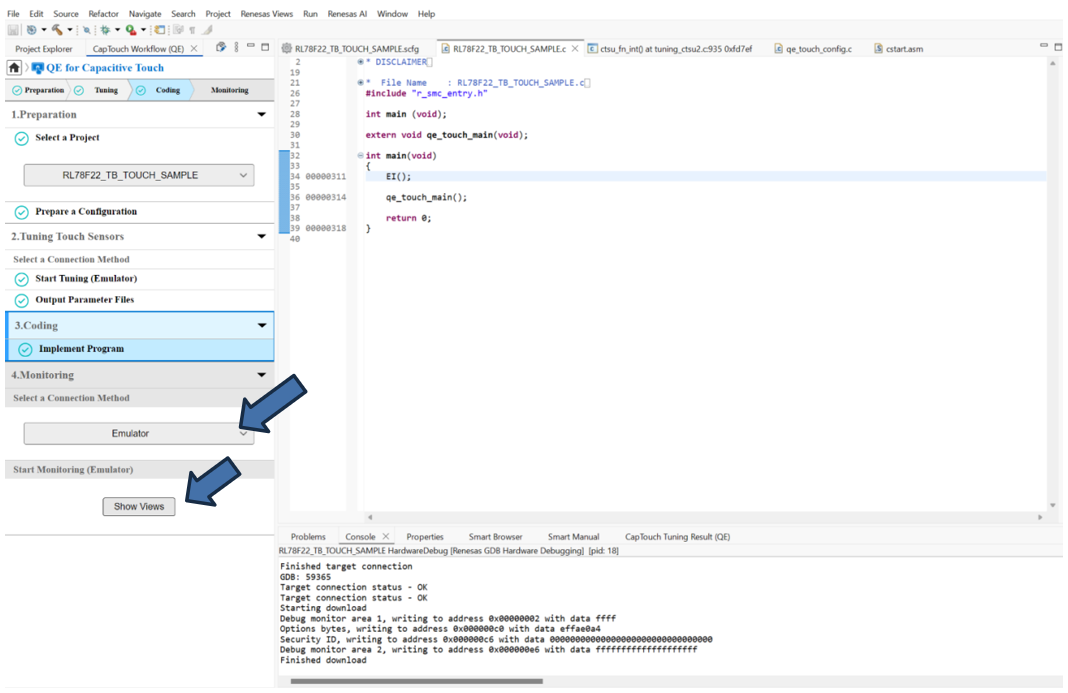This screenshot has height=693, width=1068.
Task: Collapse the 2.Tuning Touch Sensors section
Action: click(262, 237)
